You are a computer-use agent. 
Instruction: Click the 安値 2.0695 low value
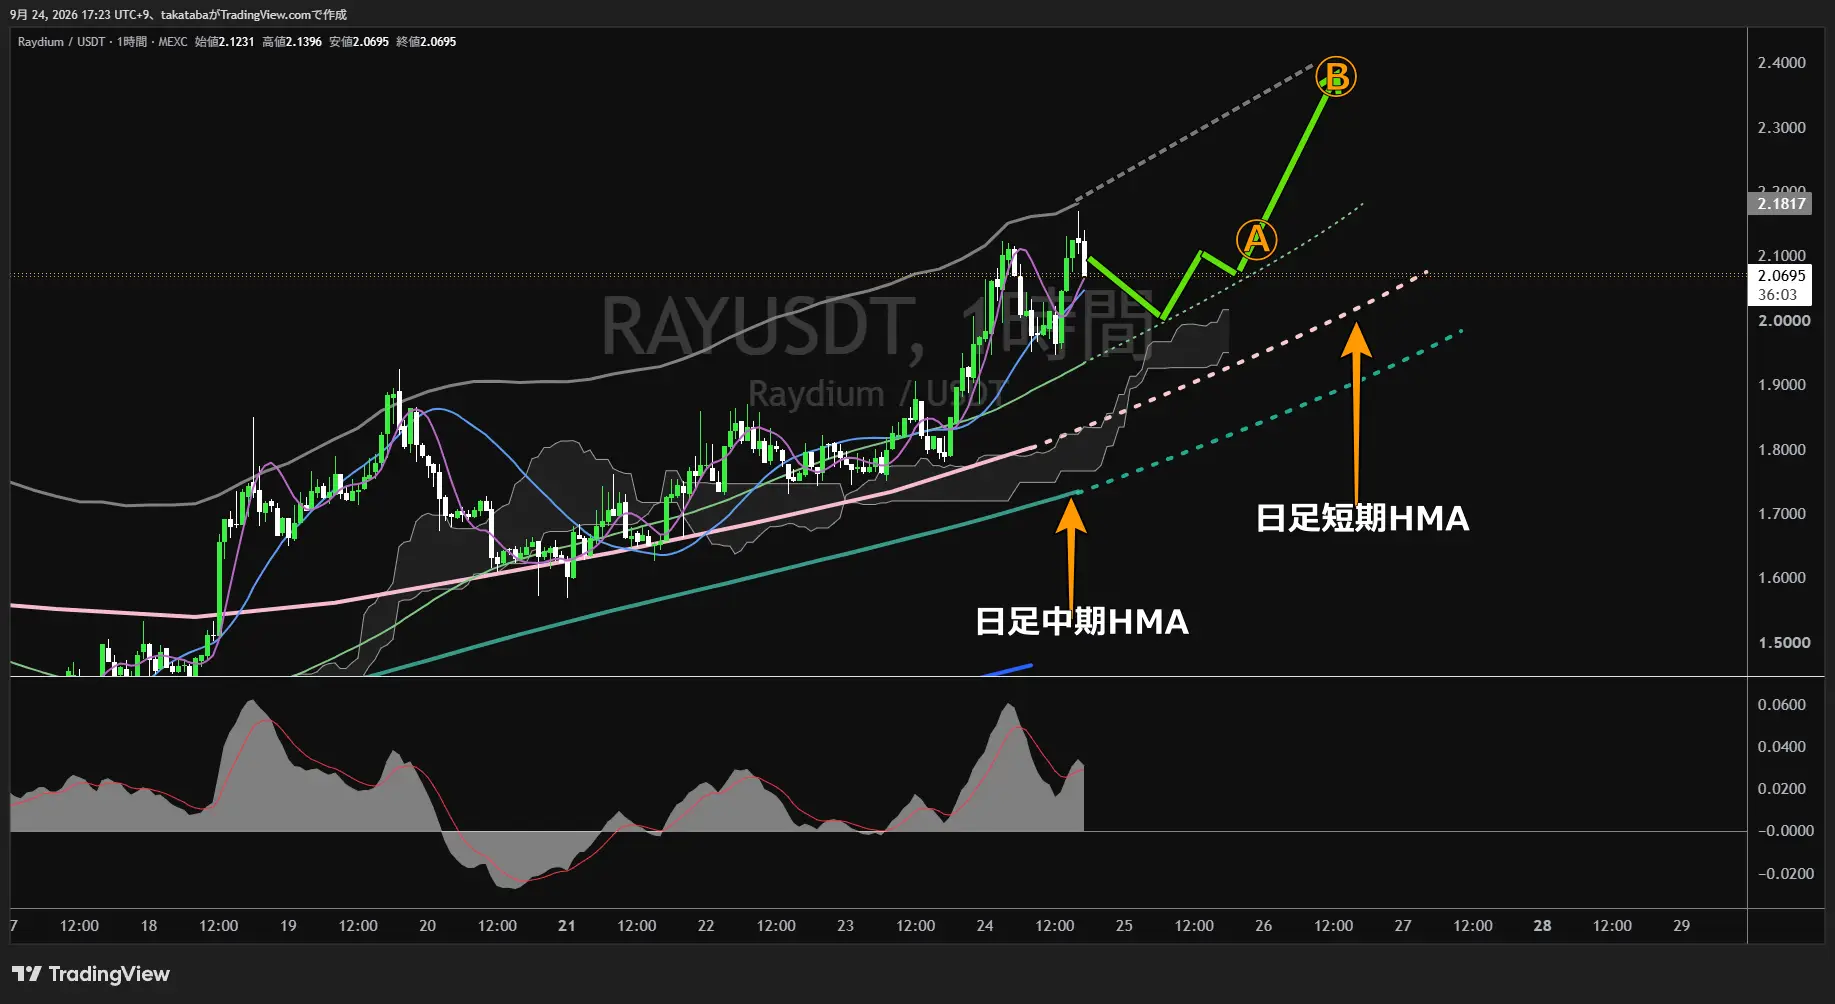point(359,42)
